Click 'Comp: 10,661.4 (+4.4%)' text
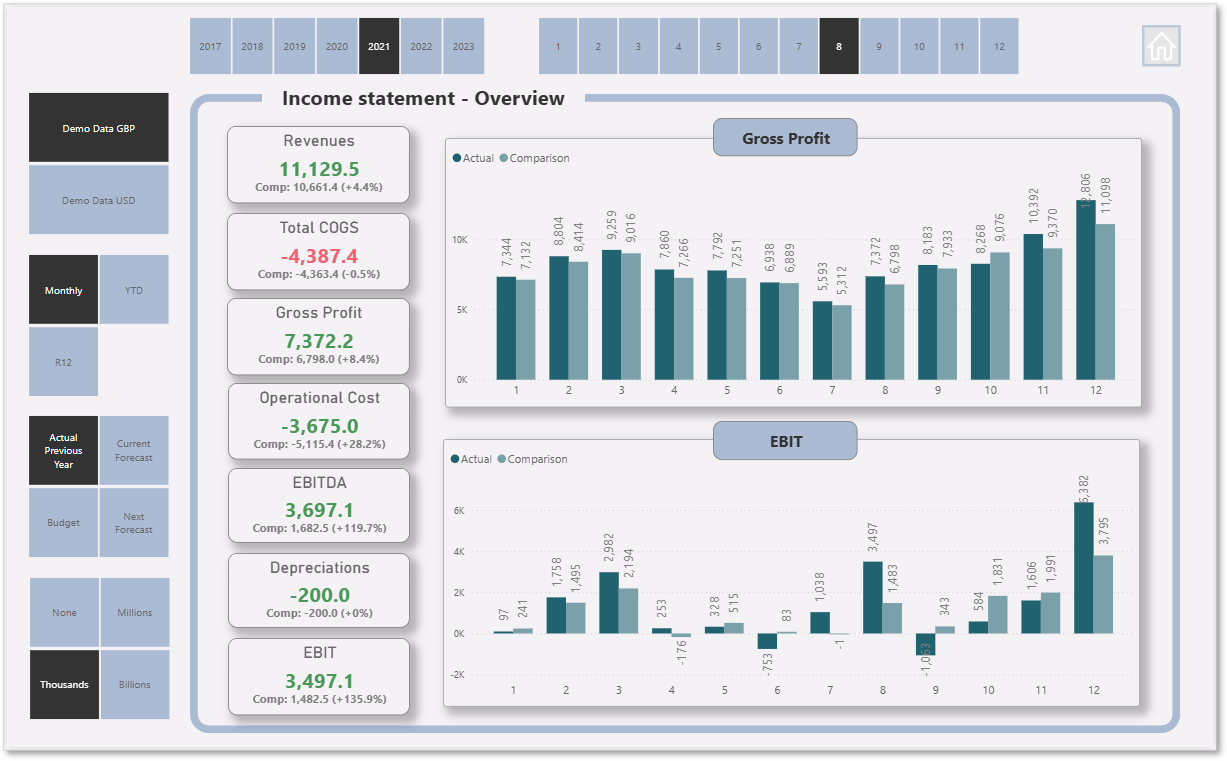The image size is (1227, 761). click(319, 187)
